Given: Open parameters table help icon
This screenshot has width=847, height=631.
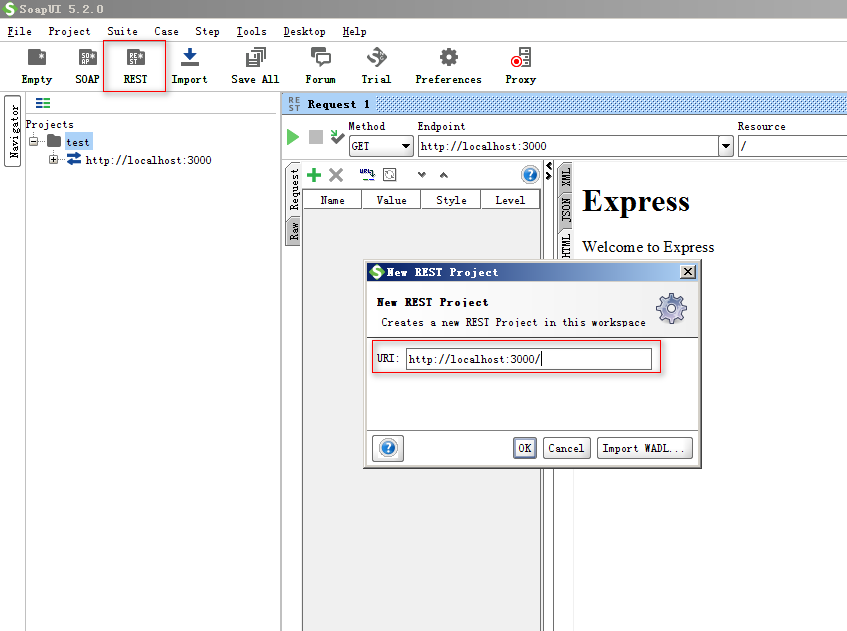Looking at the screenshot, I should pos(530,174).
